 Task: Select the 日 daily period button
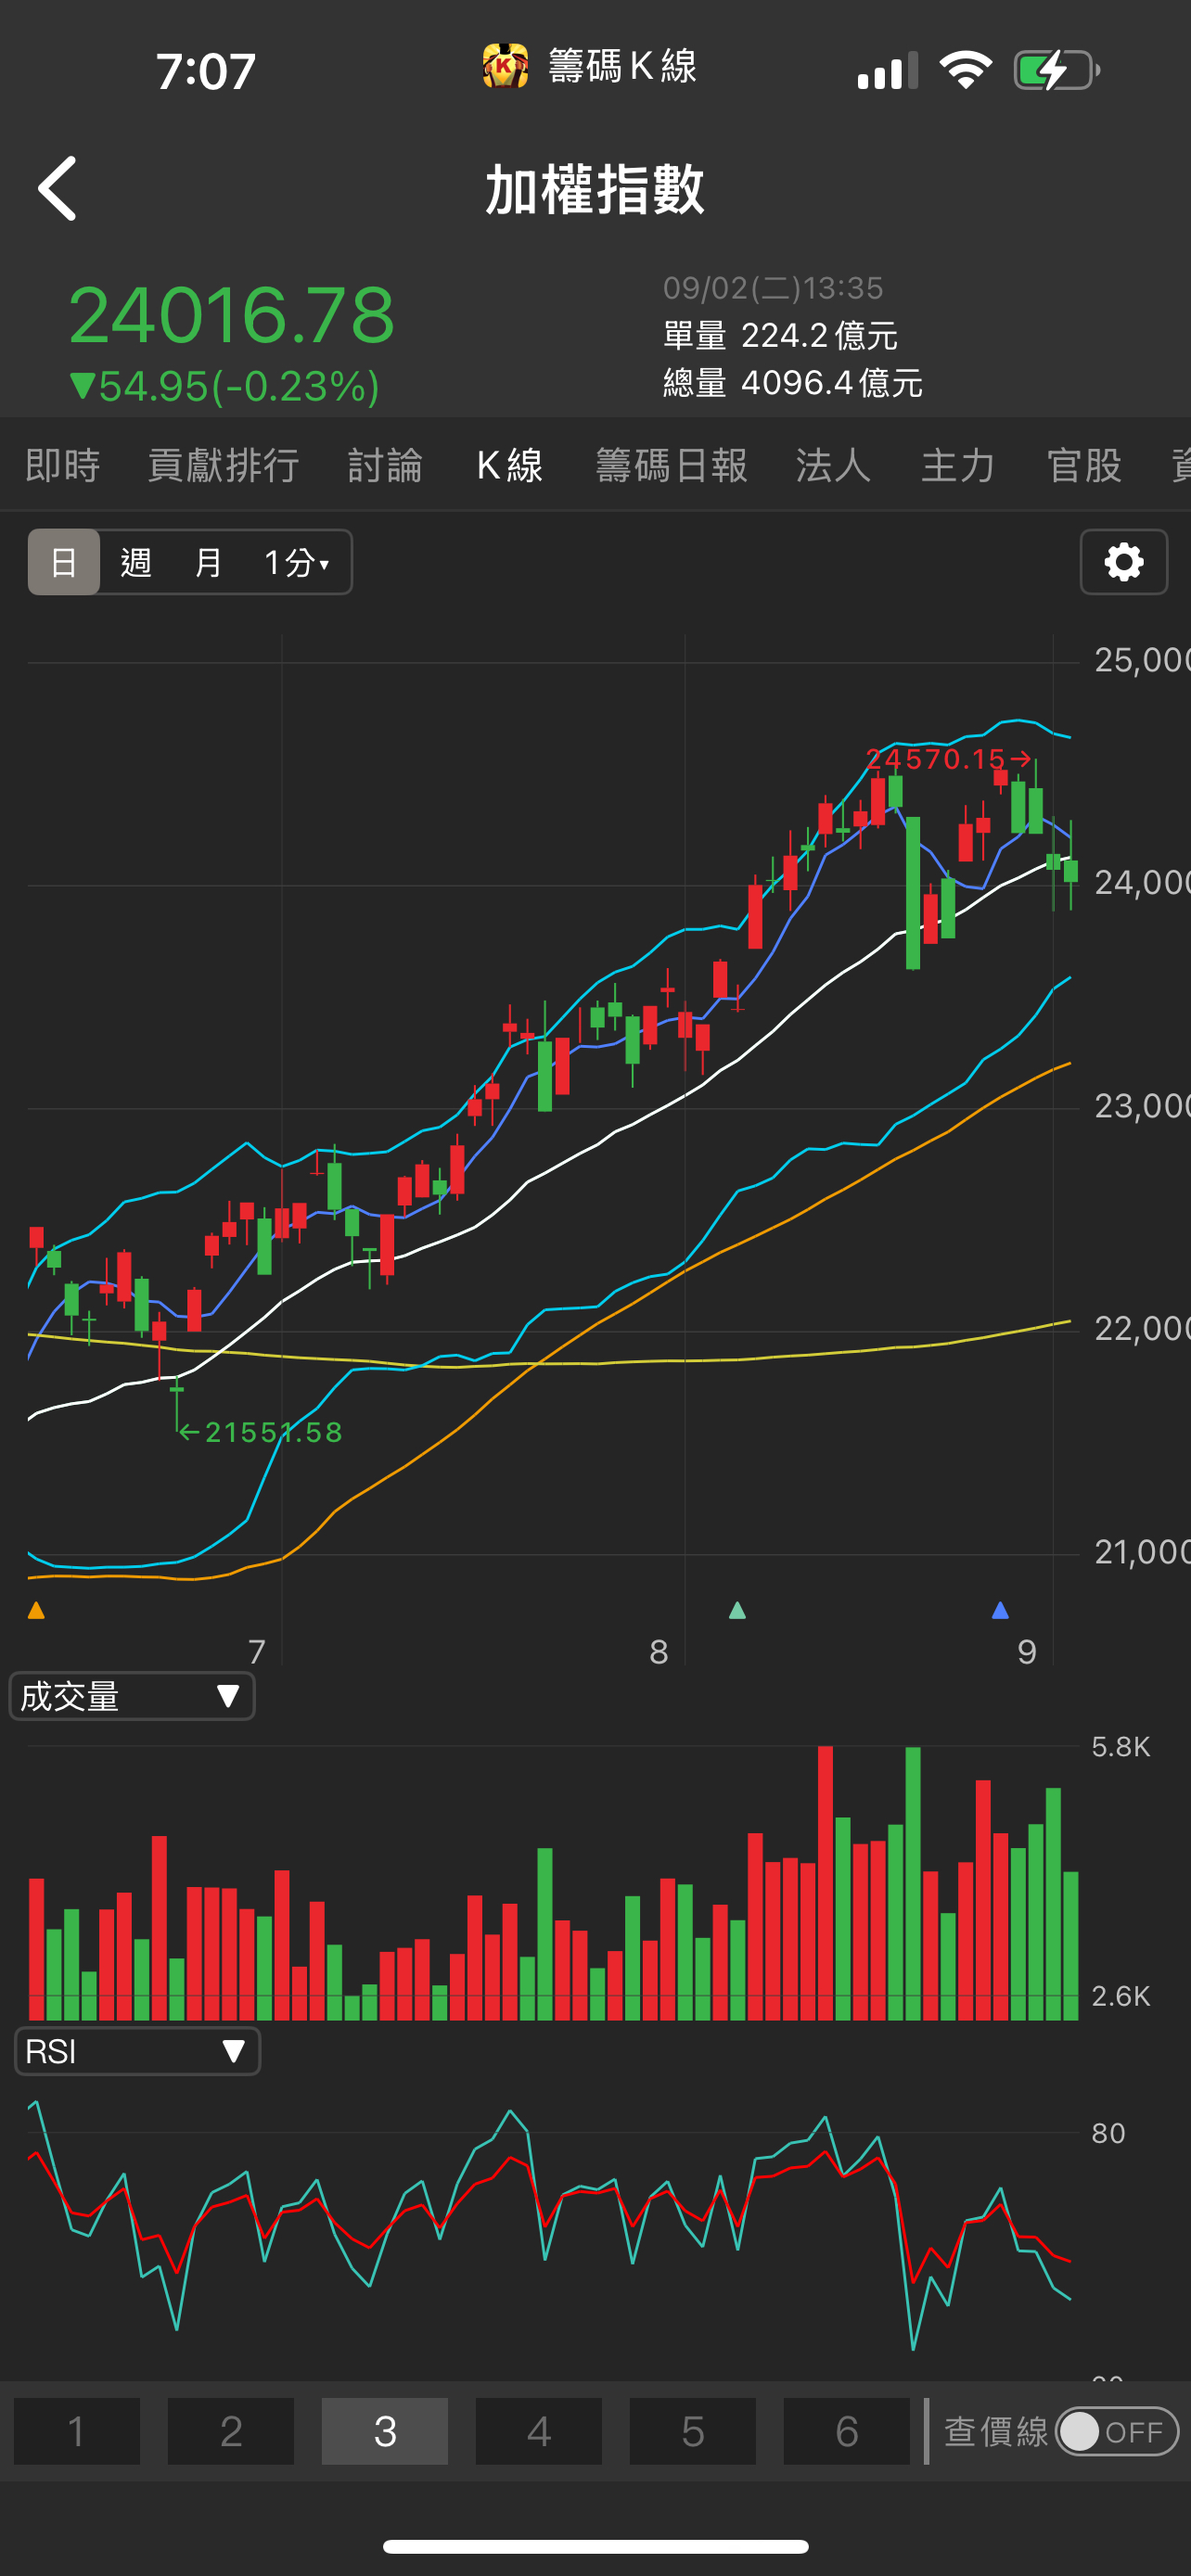point(64,562)
